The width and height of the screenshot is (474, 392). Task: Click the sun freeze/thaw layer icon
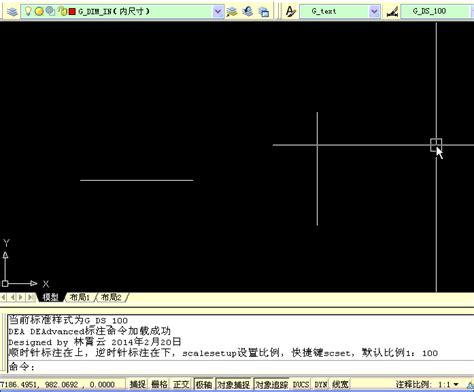[39, 12]
